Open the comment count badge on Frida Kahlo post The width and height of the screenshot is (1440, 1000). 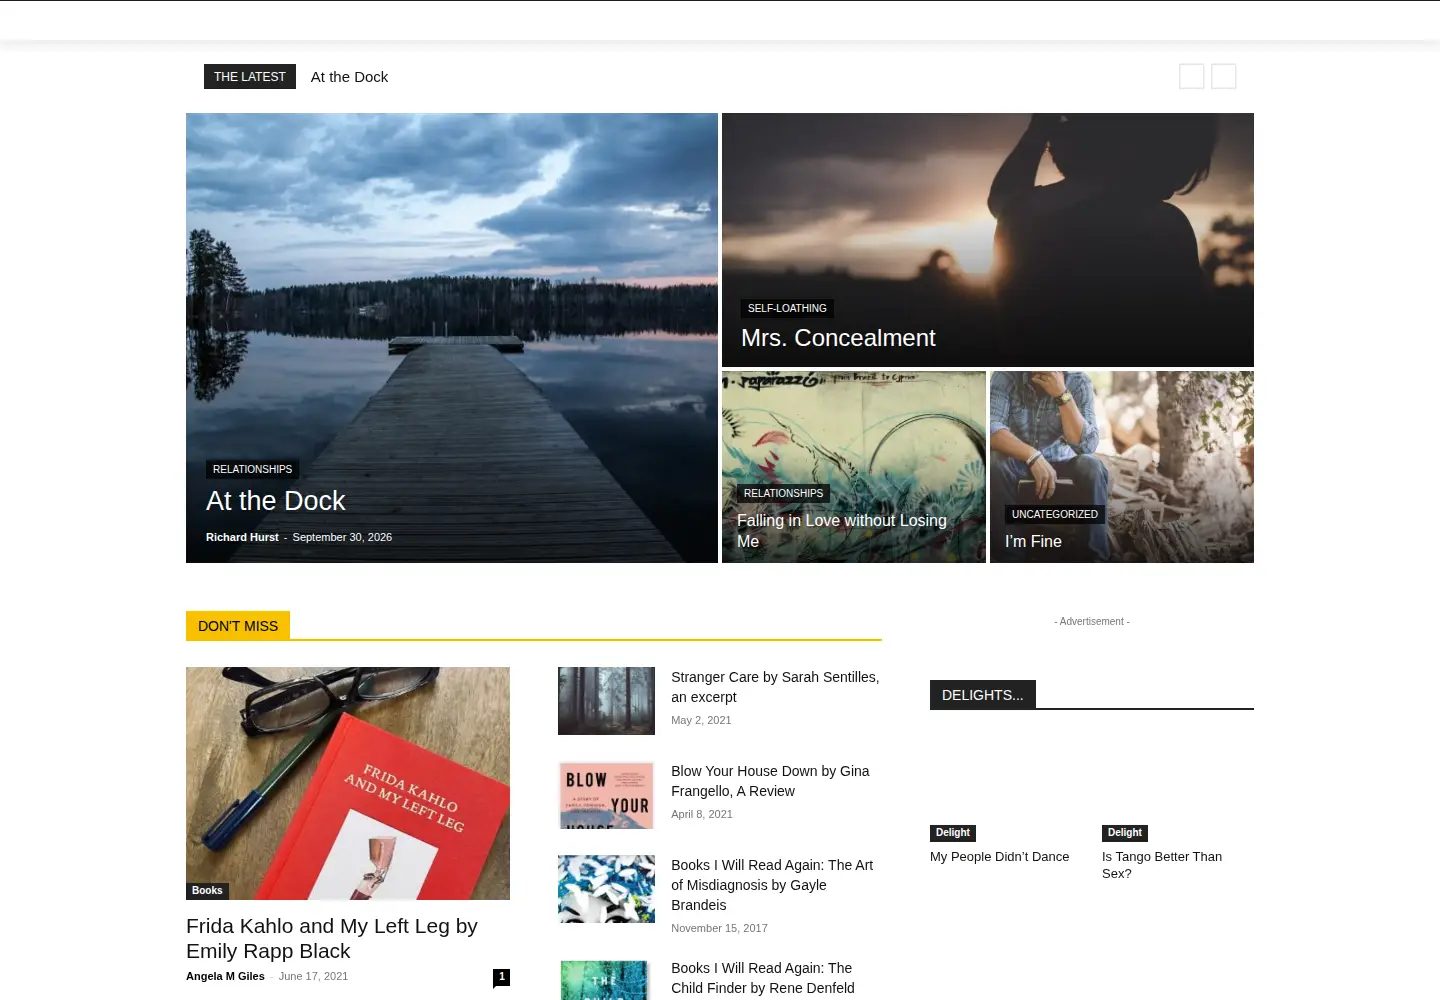[x=501, y=977]
